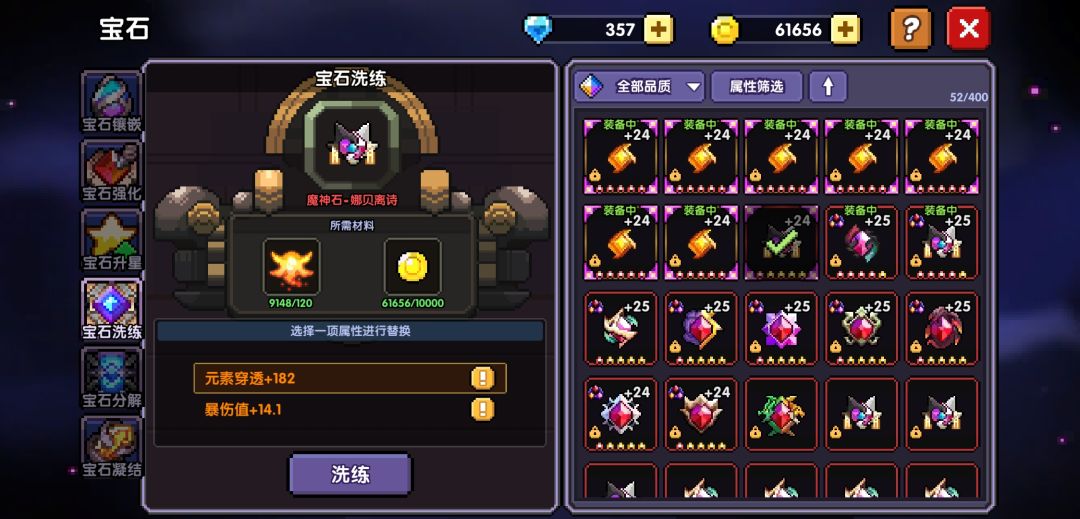This screenshot has height=519, width=1080.
Task: Select the first equipped +24 orange gem
Action: pos(621,156)
